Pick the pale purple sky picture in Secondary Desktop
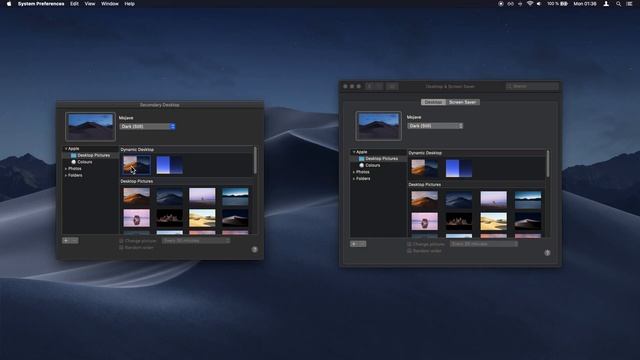The image size is (640, 360). tap(202, 196)
